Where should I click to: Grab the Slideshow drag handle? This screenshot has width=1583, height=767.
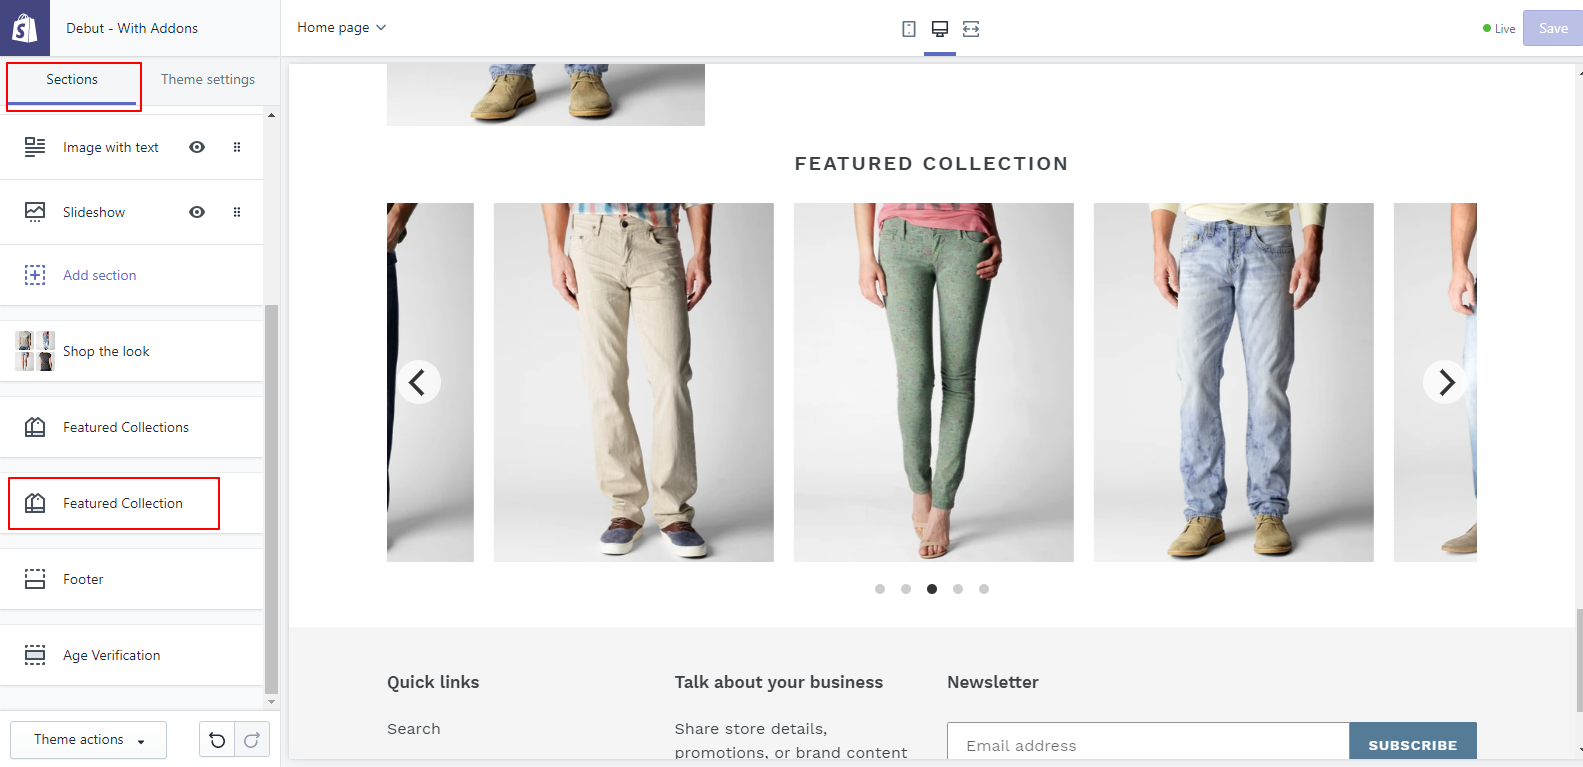pyautogui.click(x=237, y=212)
